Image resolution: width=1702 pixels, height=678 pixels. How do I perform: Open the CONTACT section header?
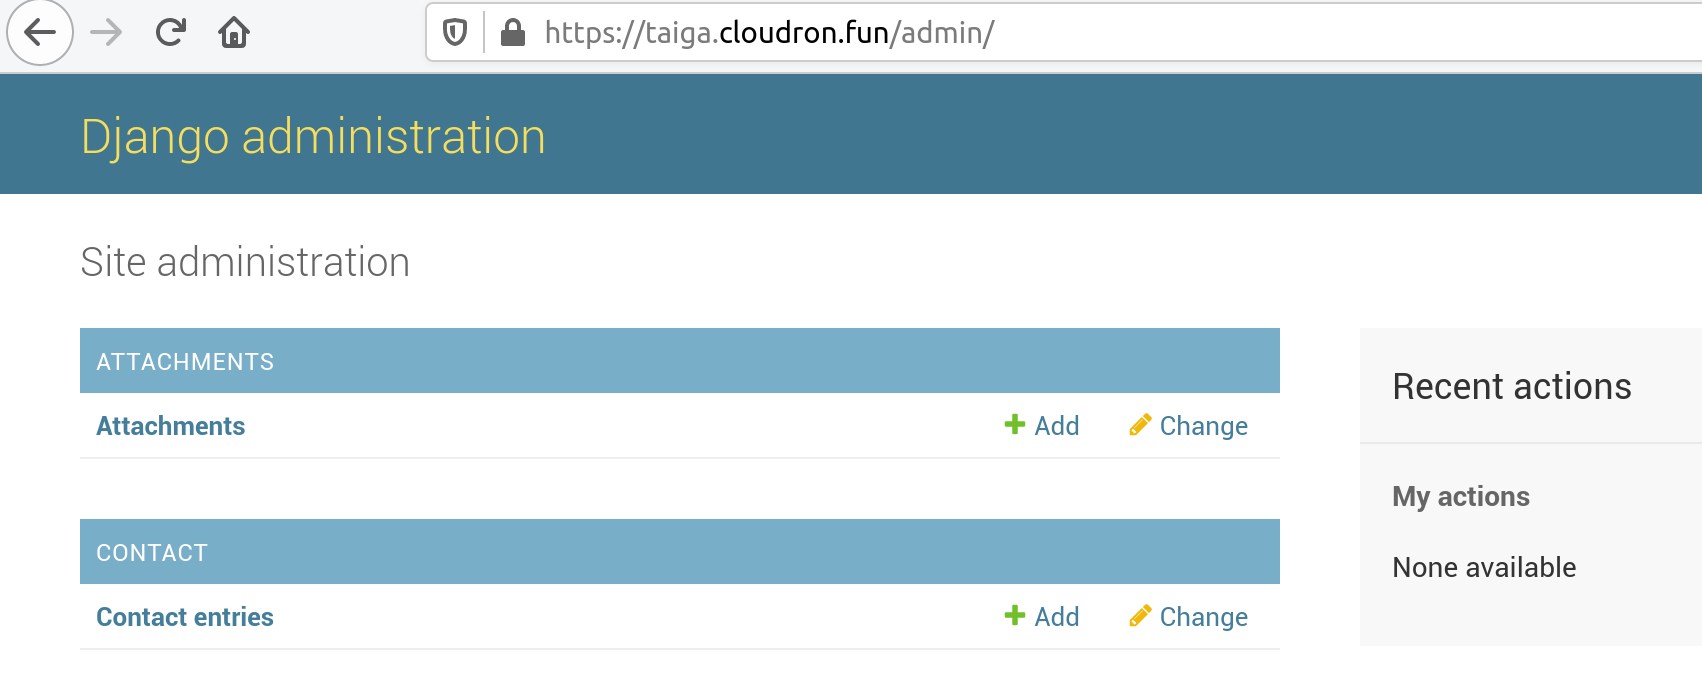point(152,553)
